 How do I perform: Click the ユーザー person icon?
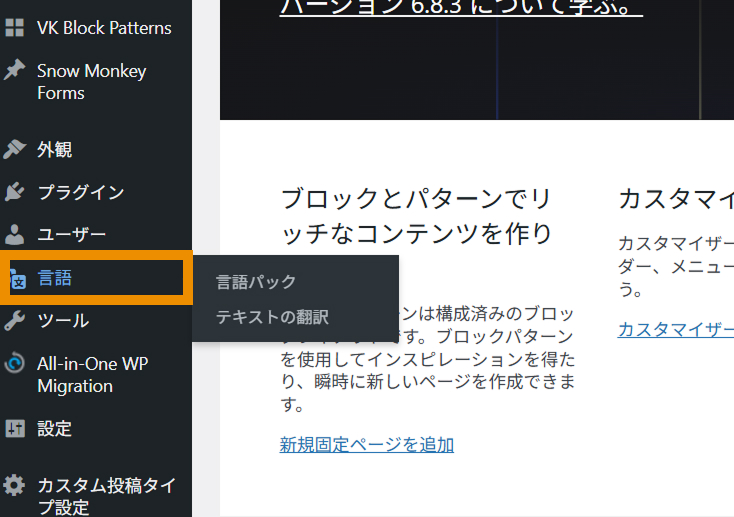[x=15, y=235]
